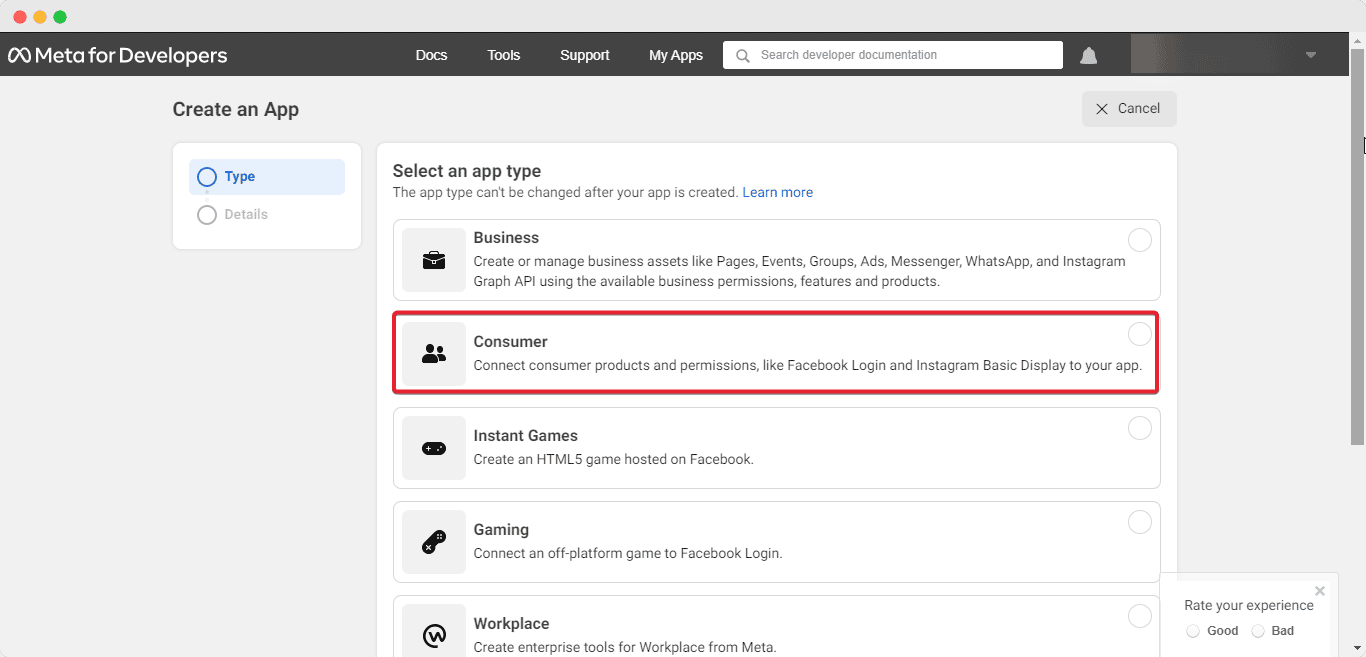The width and height of the screenshot is (1366, 657).
Task: Select the Business app type radio
Action: click(1140, 240)
